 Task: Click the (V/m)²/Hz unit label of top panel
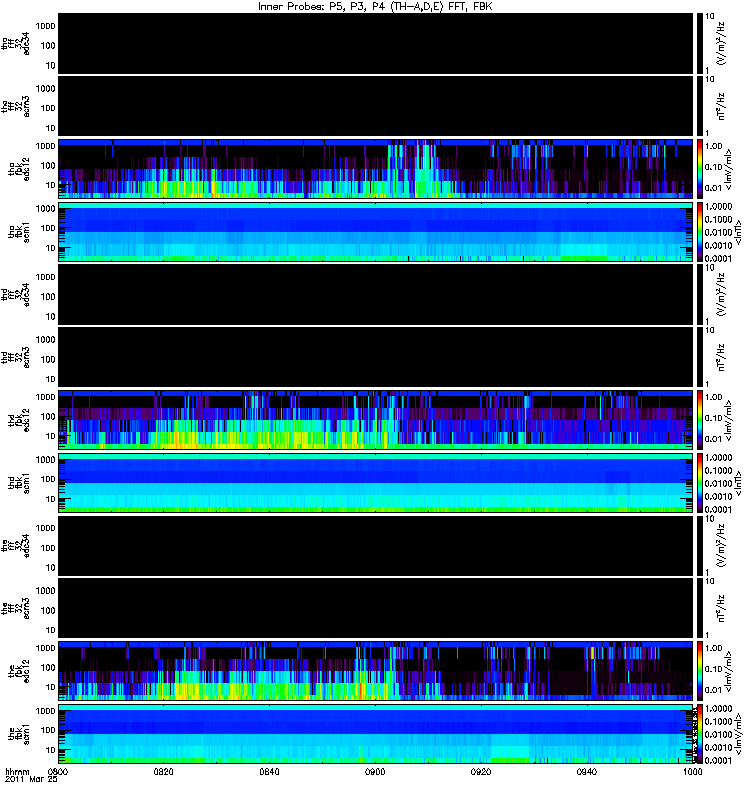tap(721, 43)
